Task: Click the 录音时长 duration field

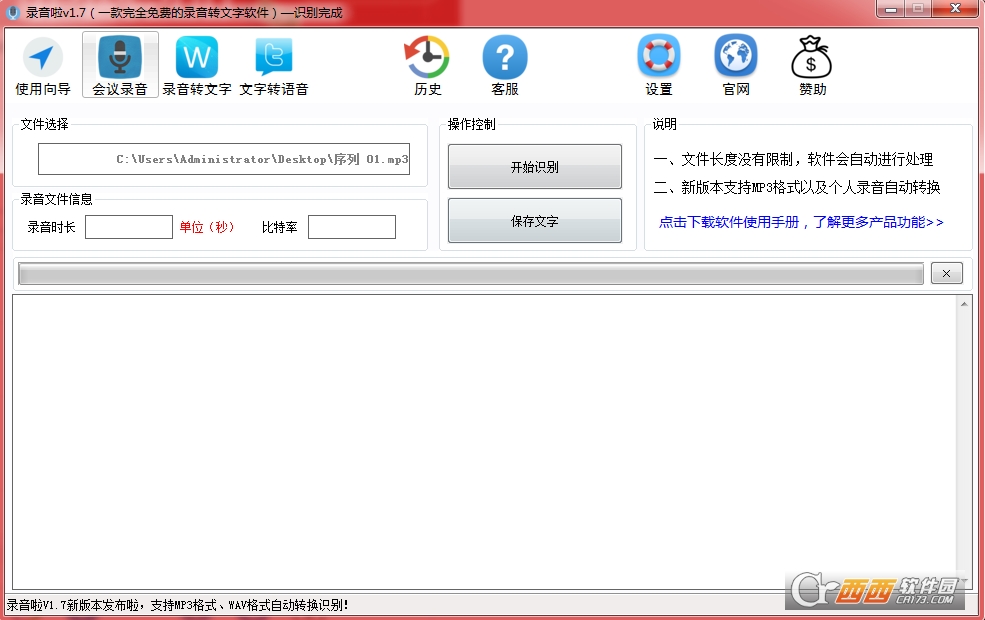Action: tap(129, 228)
